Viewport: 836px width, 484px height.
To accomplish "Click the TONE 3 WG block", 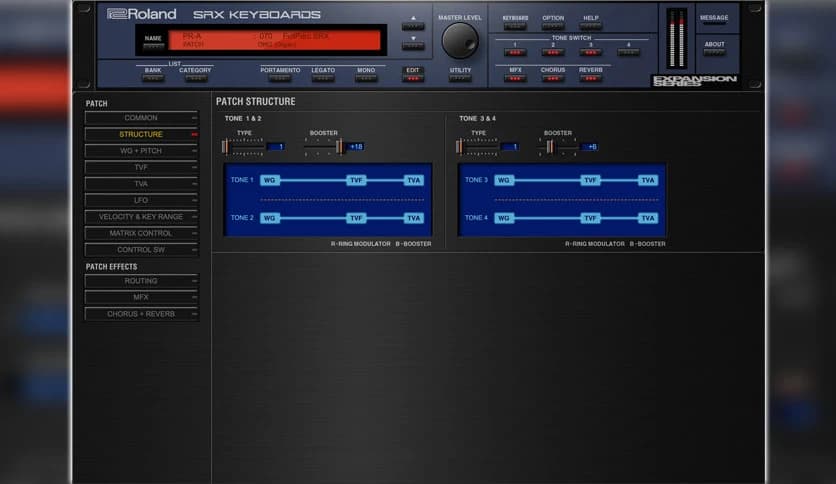I will [504, 180].
